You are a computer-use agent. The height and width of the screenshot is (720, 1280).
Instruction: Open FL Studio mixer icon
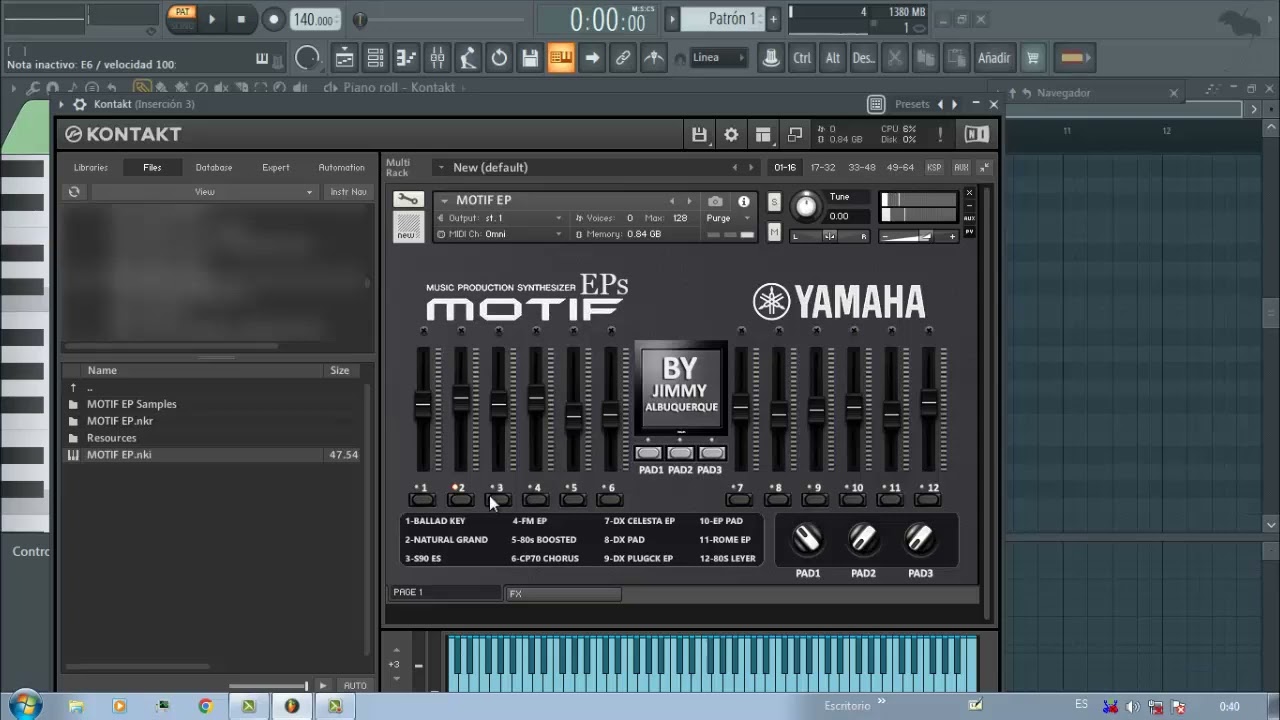coord(437,58)
